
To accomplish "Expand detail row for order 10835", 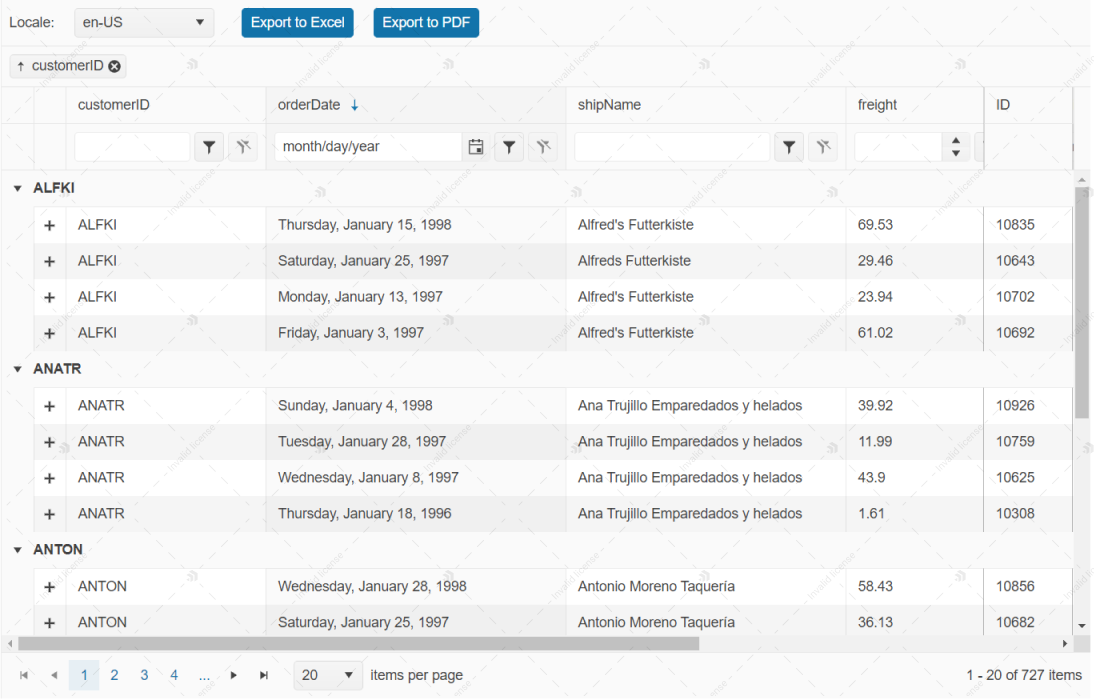I will pos(49,225).
